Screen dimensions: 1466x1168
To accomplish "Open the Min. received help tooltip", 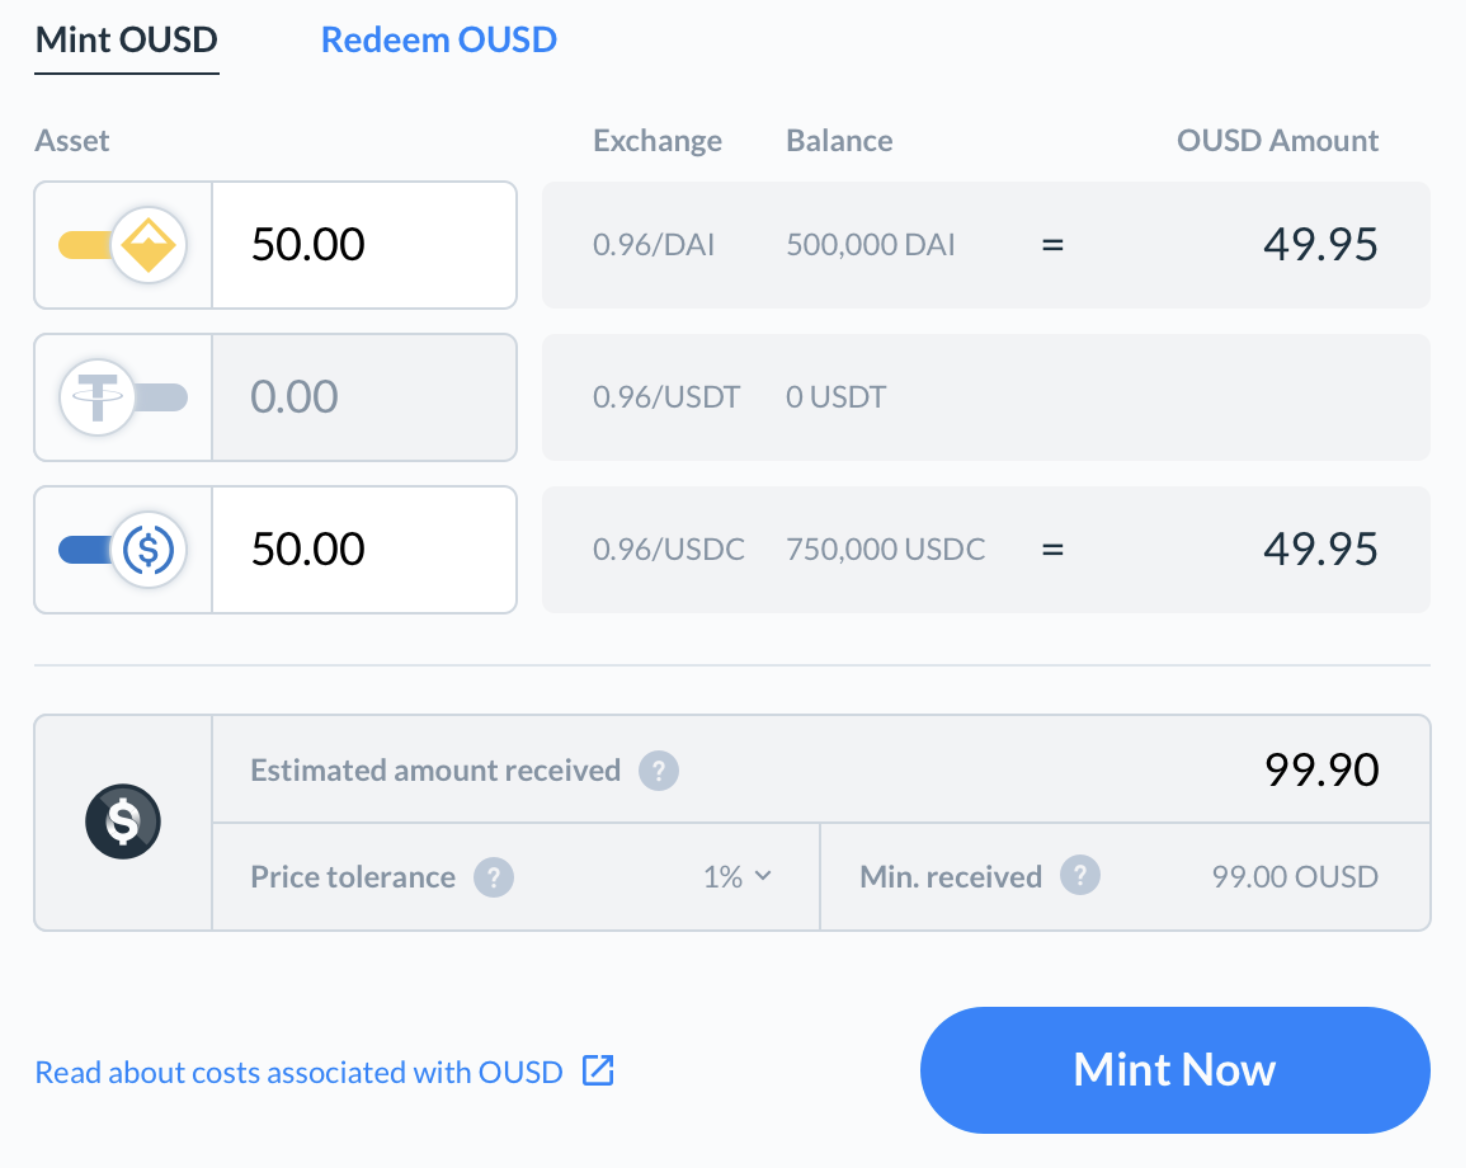I will coord(1080,875).
